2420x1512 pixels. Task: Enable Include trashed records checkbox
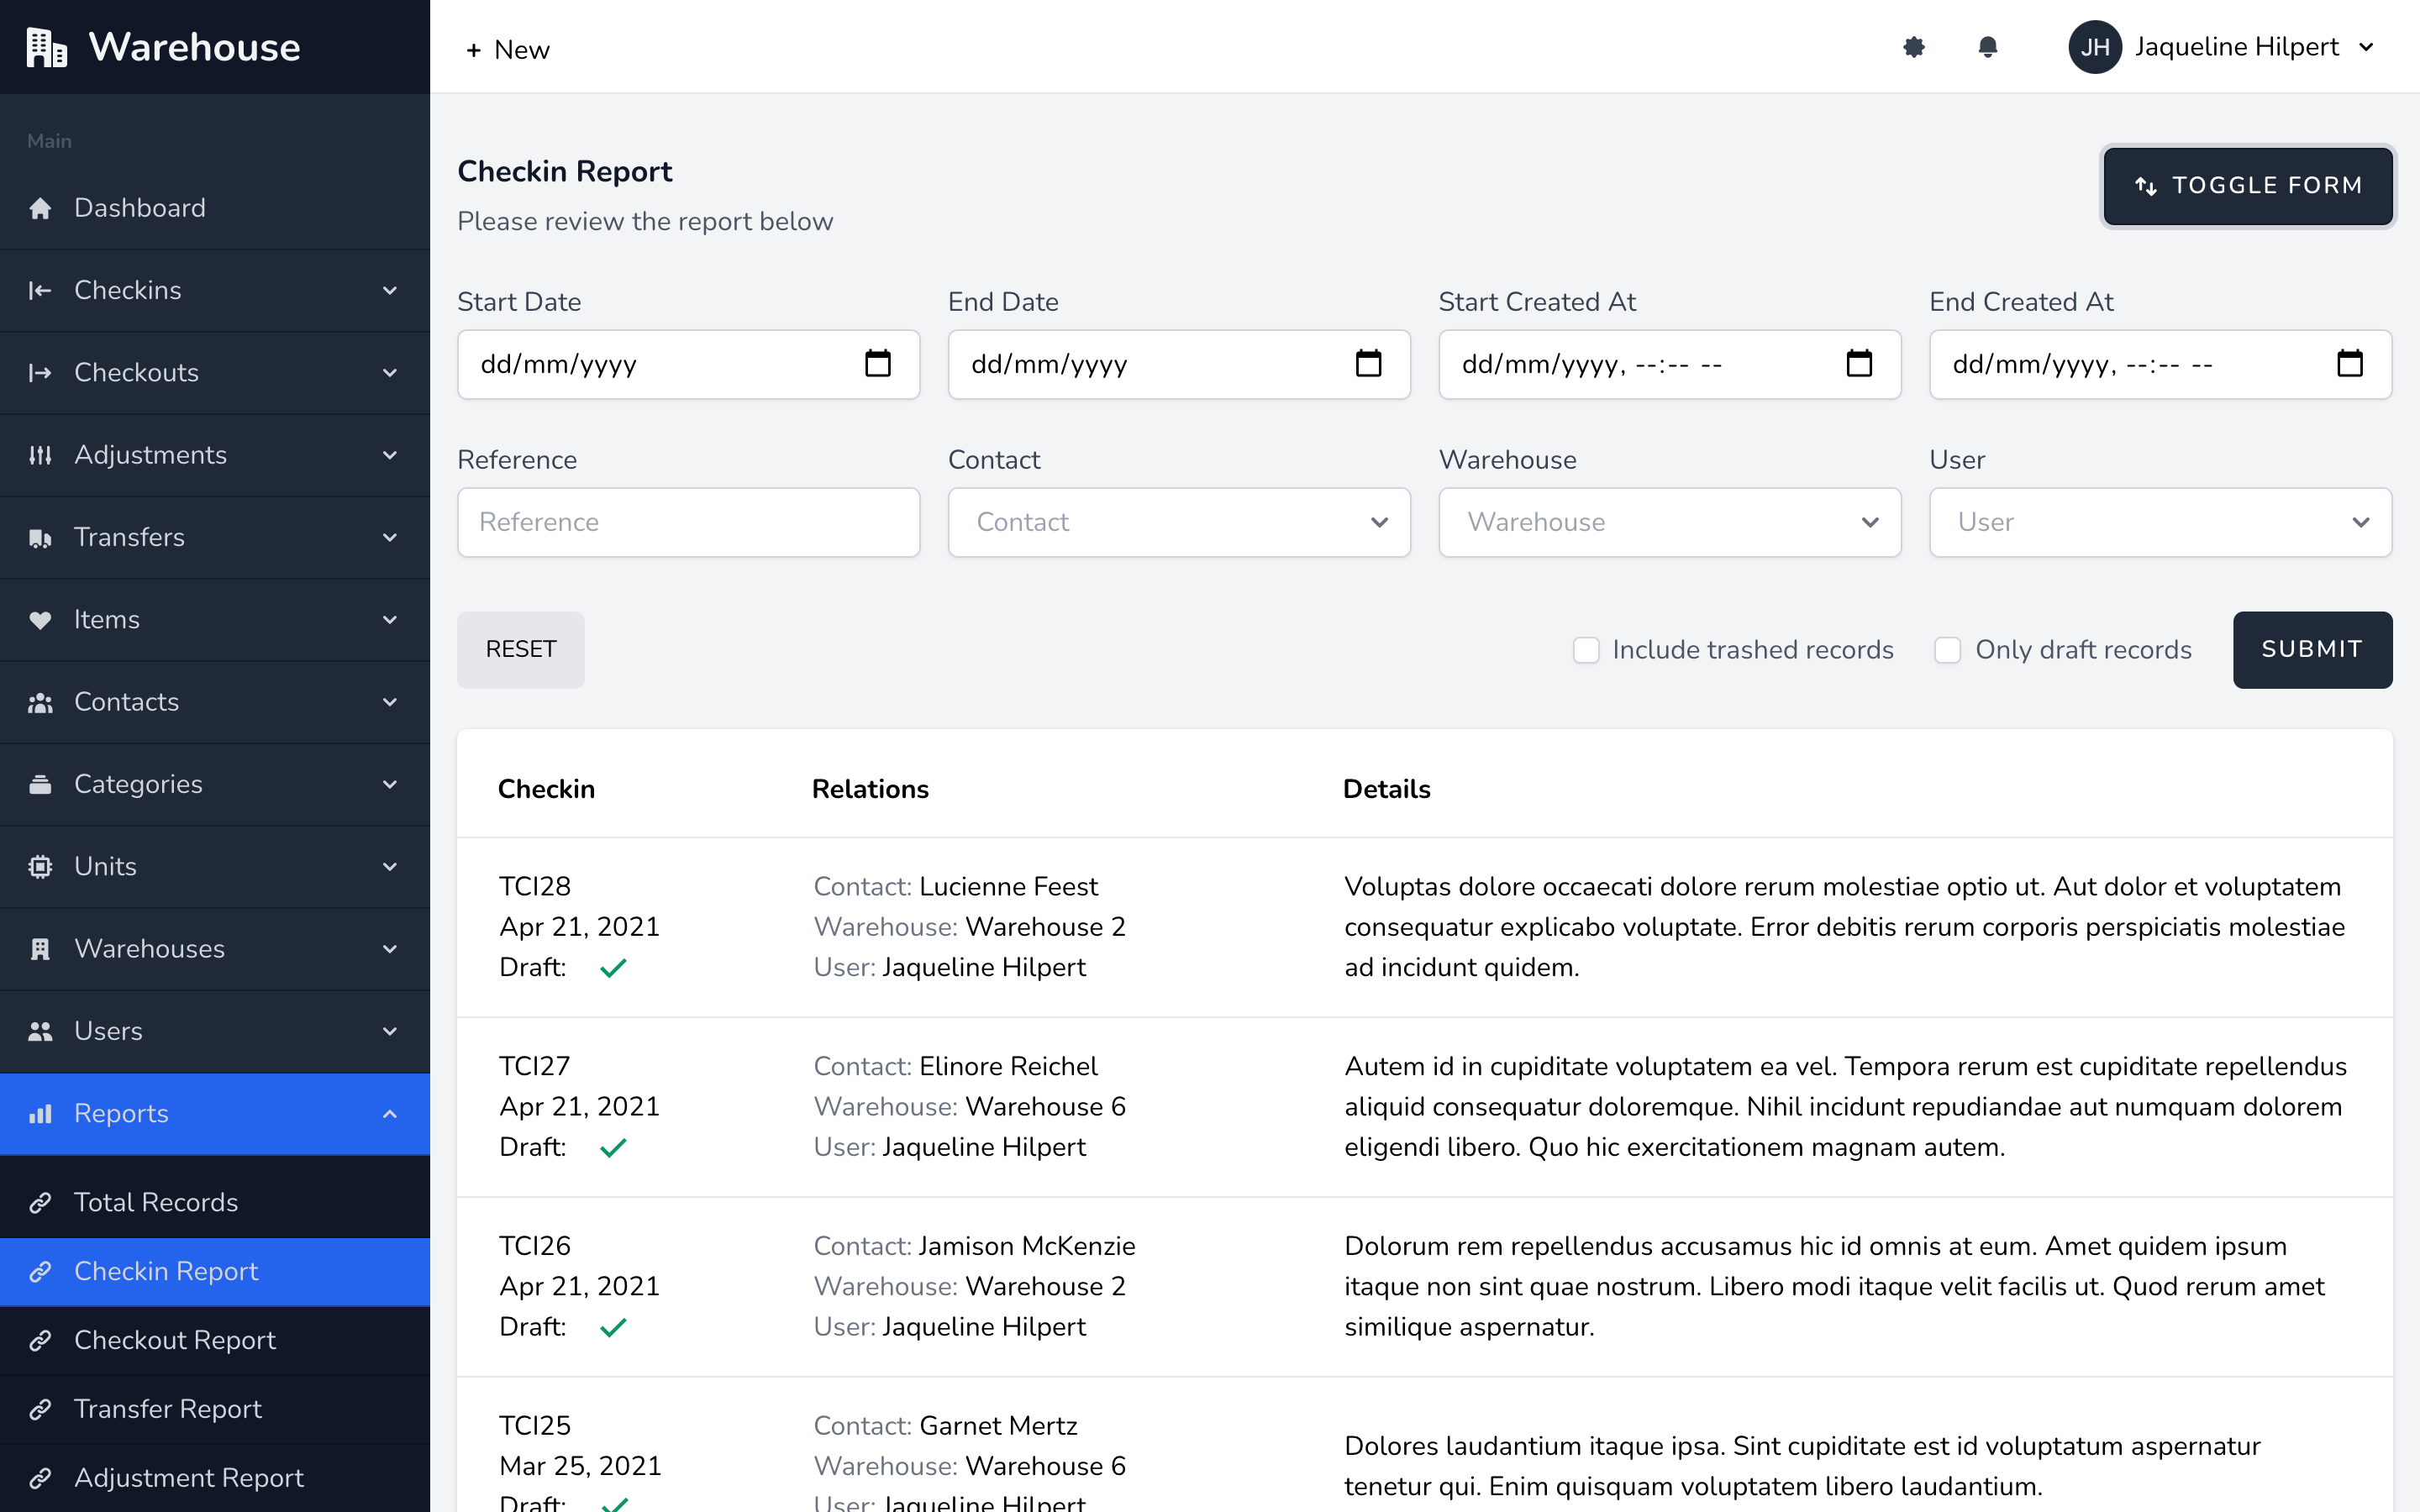click(x=1586, y=650)
